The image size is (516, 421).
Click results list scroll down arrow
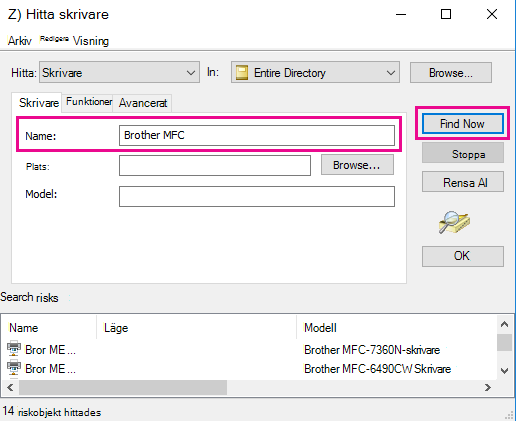click(504, 370)
